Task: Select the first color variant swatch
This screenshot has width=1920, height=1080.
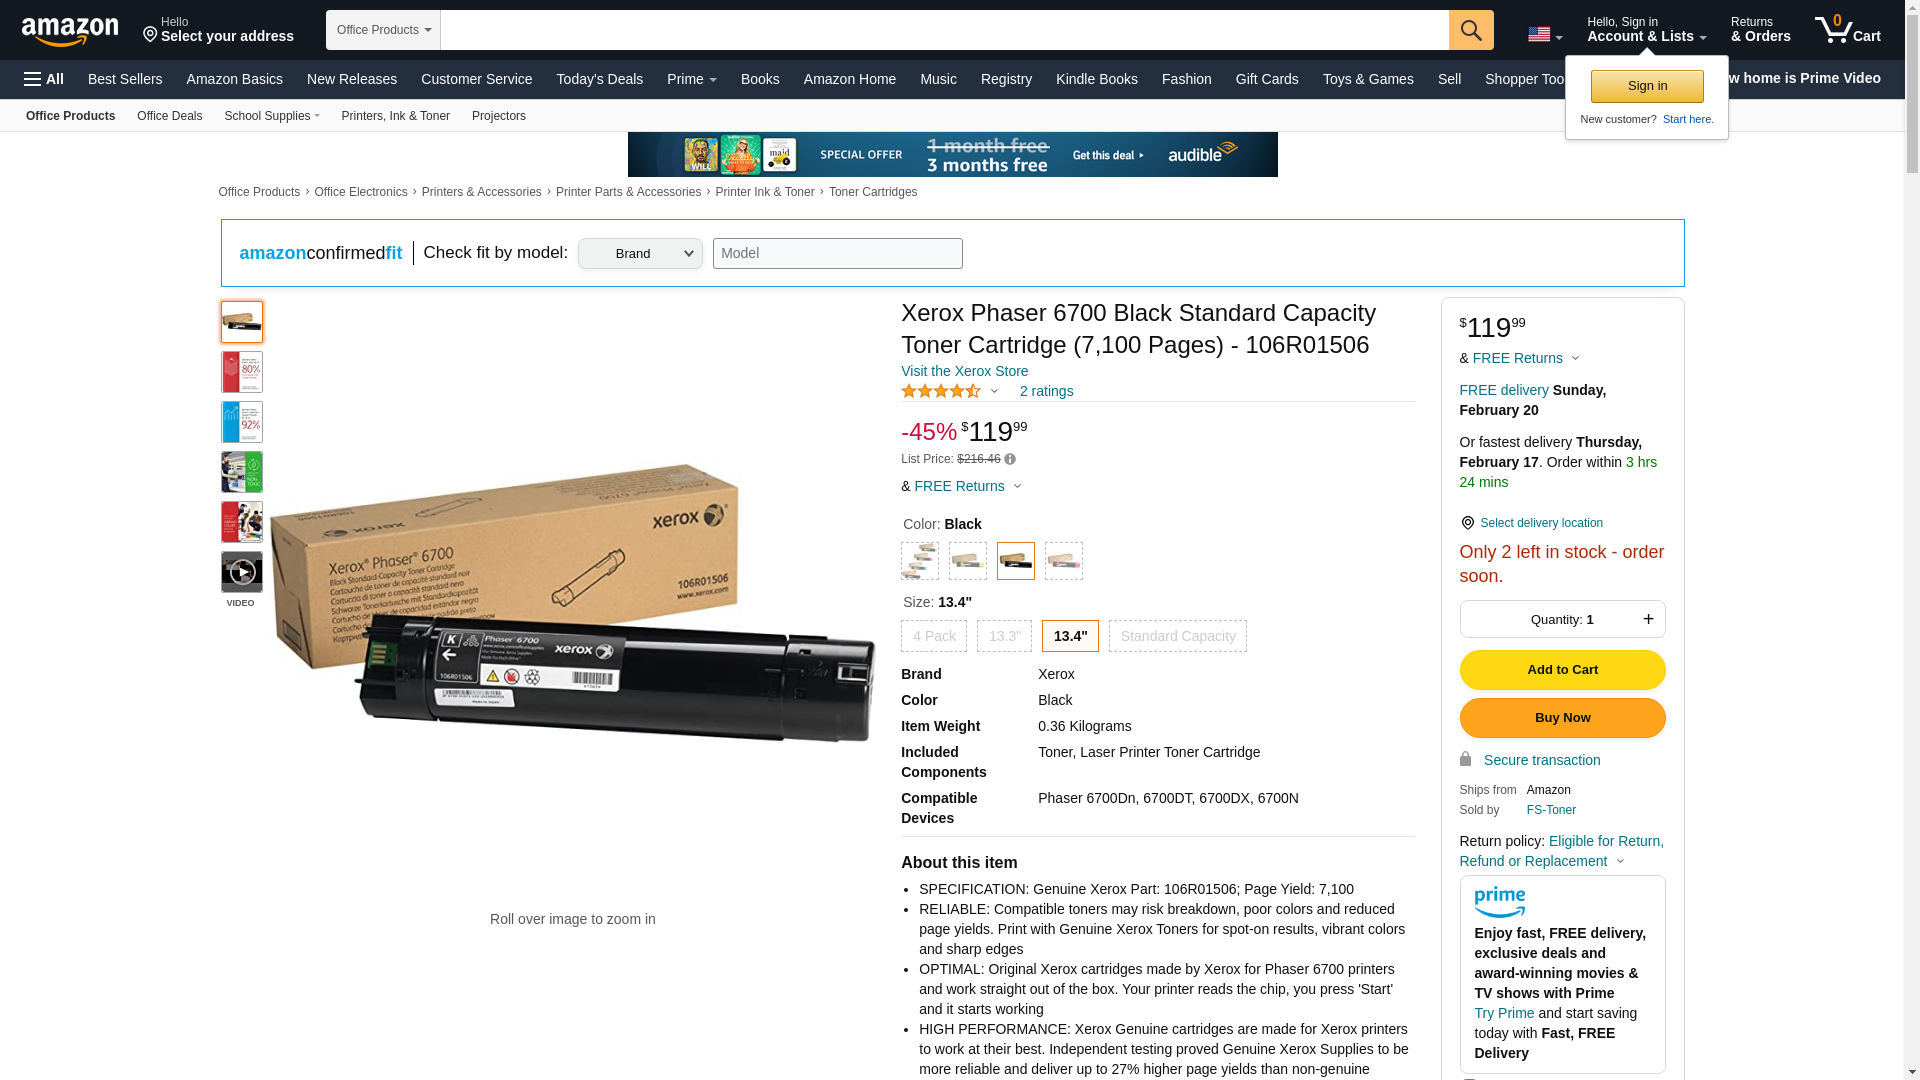Action: coord(920,561)
